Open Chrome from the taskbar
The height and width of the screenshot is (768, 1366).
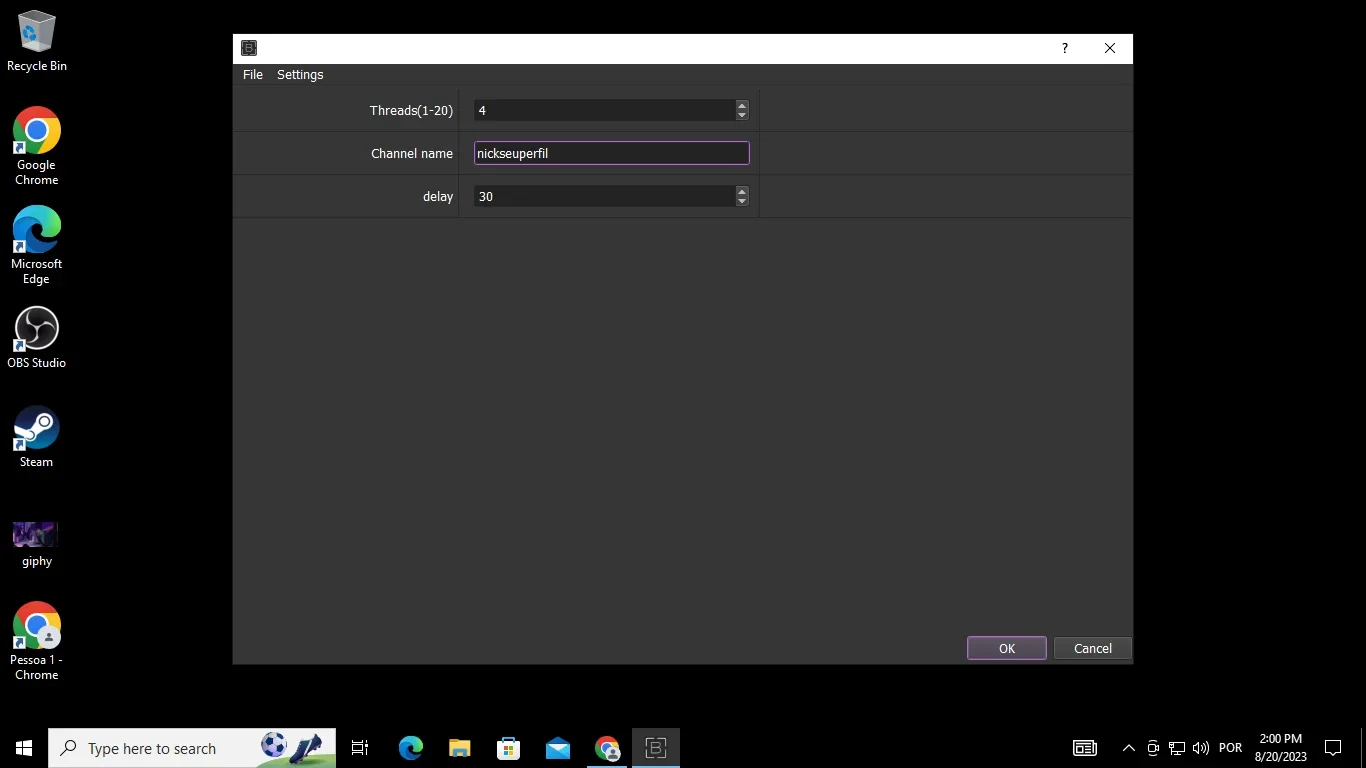(607, 748)
